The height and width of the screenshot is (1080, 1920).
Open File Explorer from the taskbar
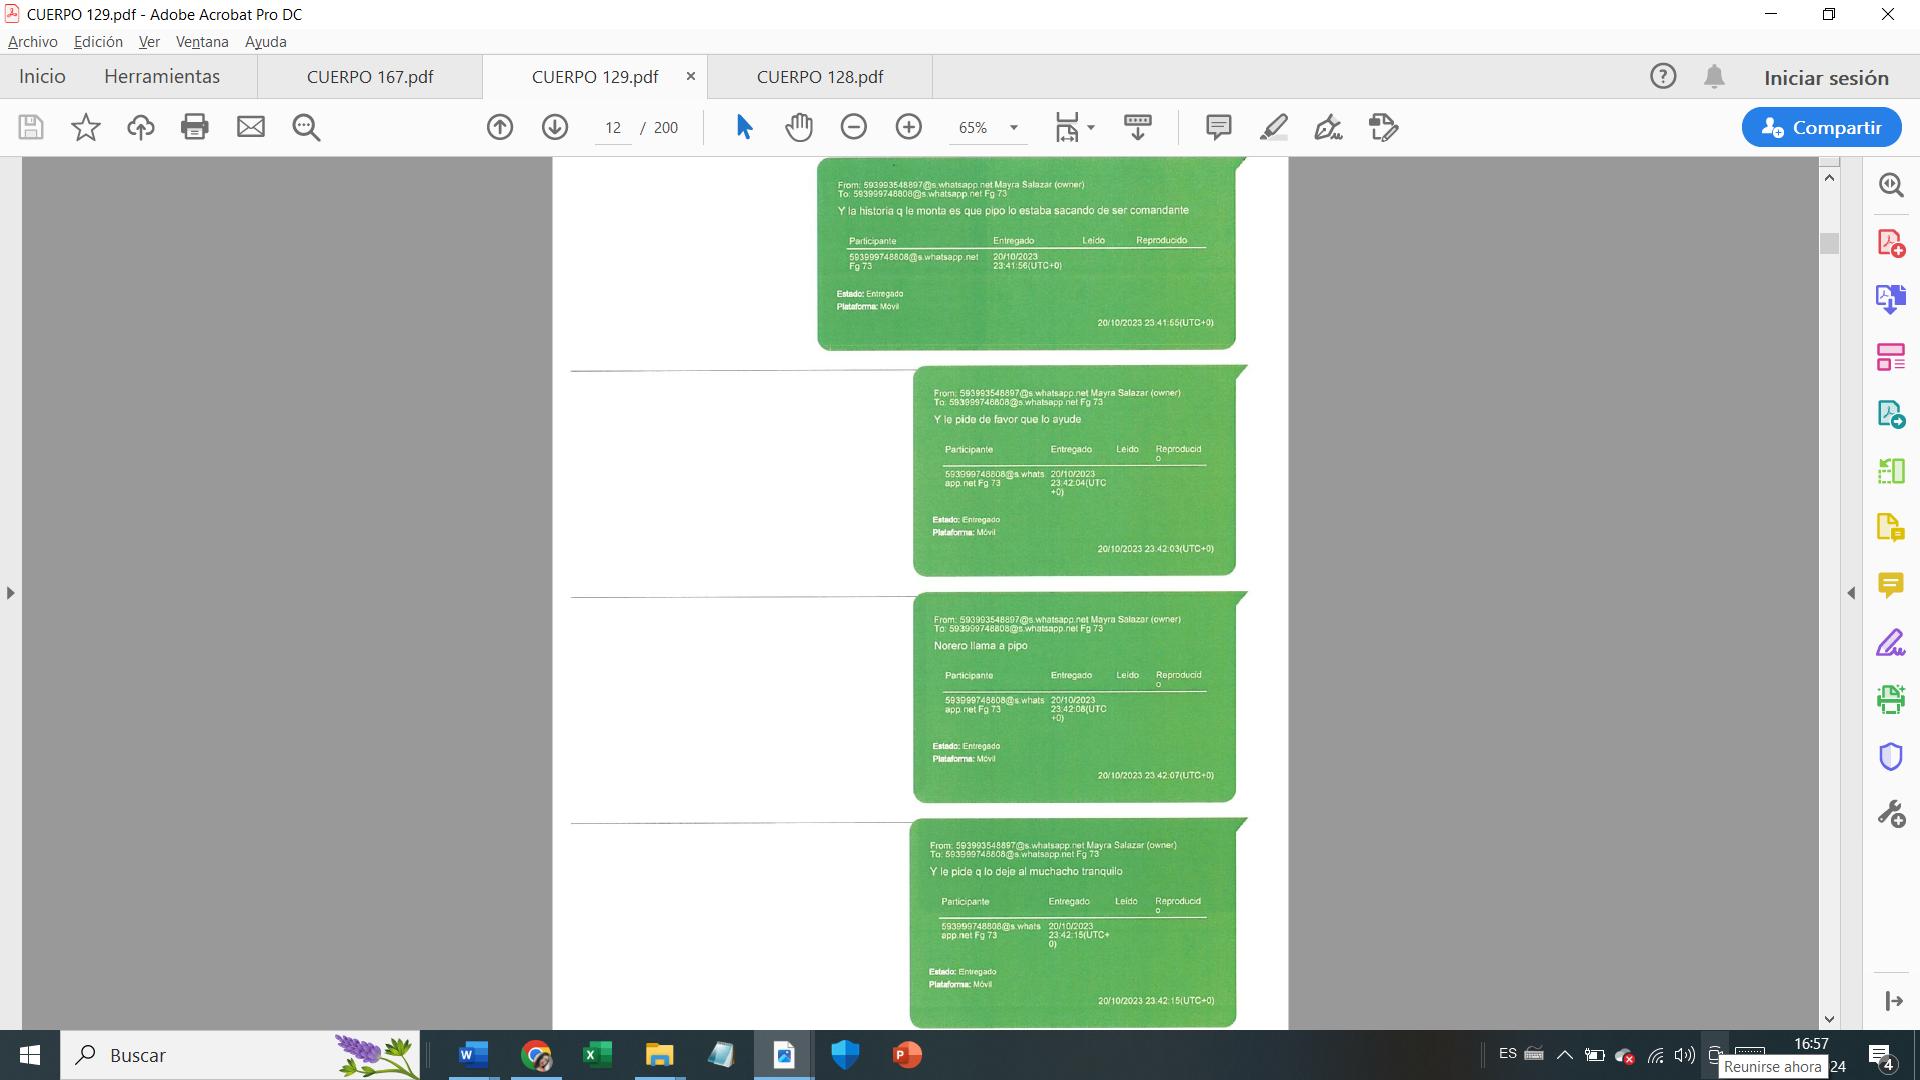point(659,1055)
